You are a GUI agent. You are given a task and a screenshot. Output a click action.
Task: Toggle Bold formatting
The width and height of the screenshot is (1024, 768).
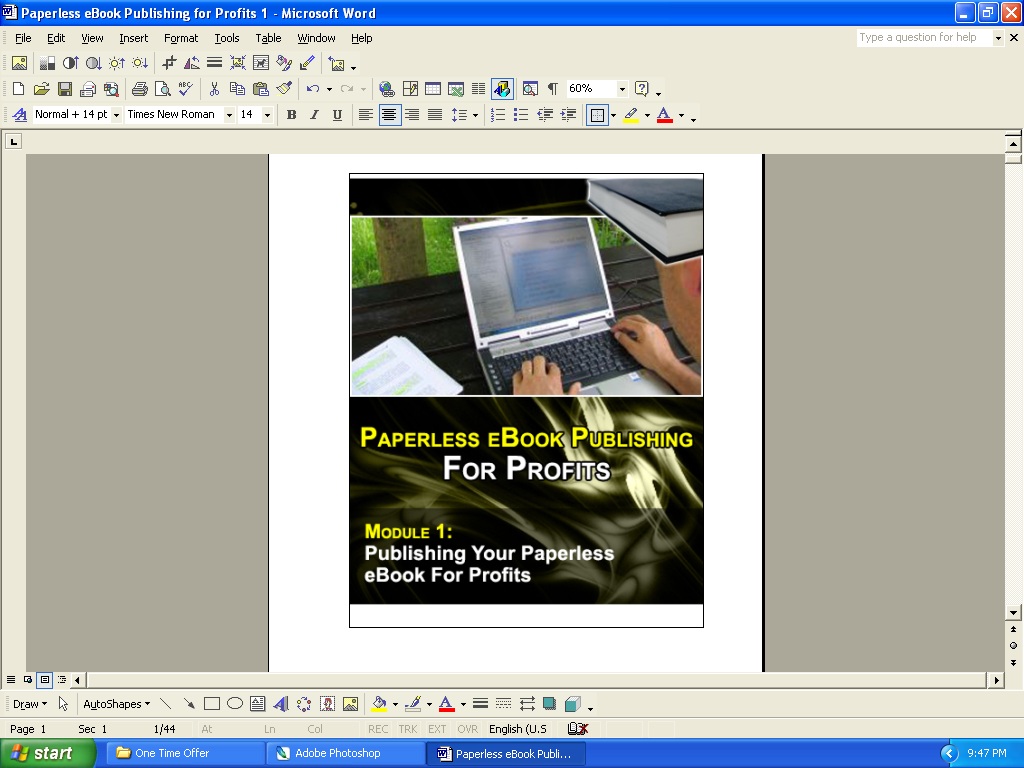291,115
